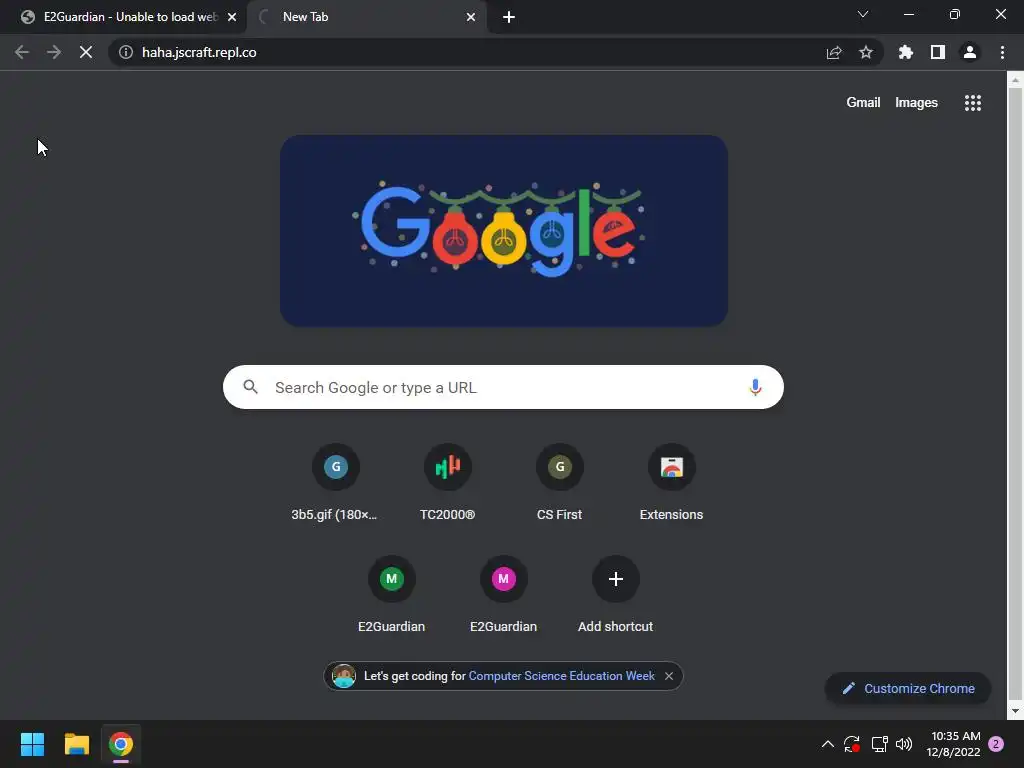Open Computer Science Education Week link
Image resolution: width=1024 pixels, height=768 pixels.
(x=562, y=676)
